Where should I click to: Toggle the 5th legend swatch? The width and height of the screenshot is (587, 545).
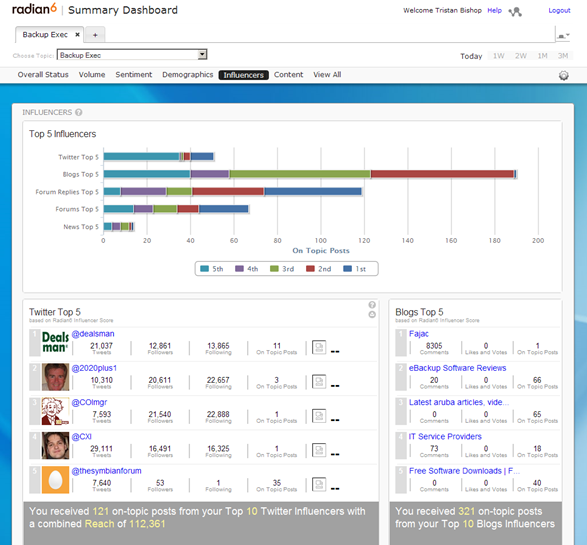204,268
